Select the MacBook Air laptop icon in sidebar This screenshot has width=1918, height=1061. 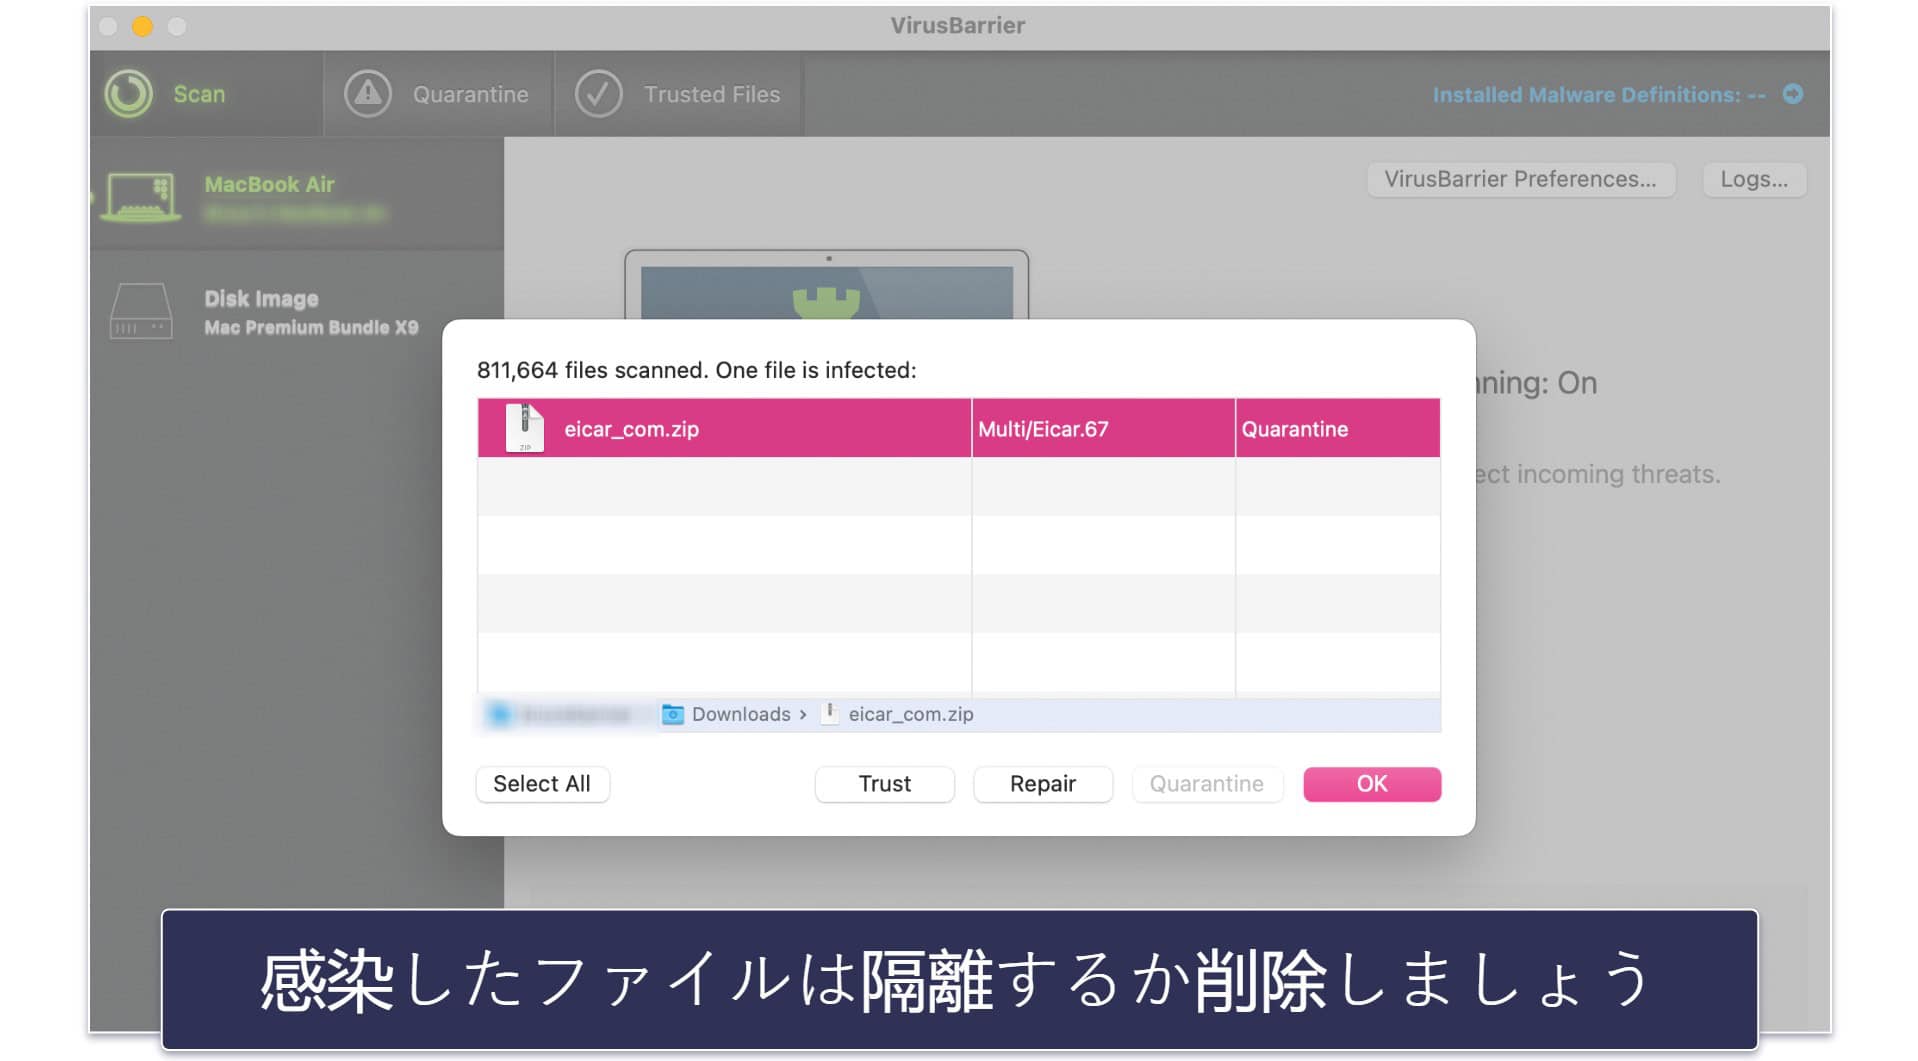pos(141,197)
